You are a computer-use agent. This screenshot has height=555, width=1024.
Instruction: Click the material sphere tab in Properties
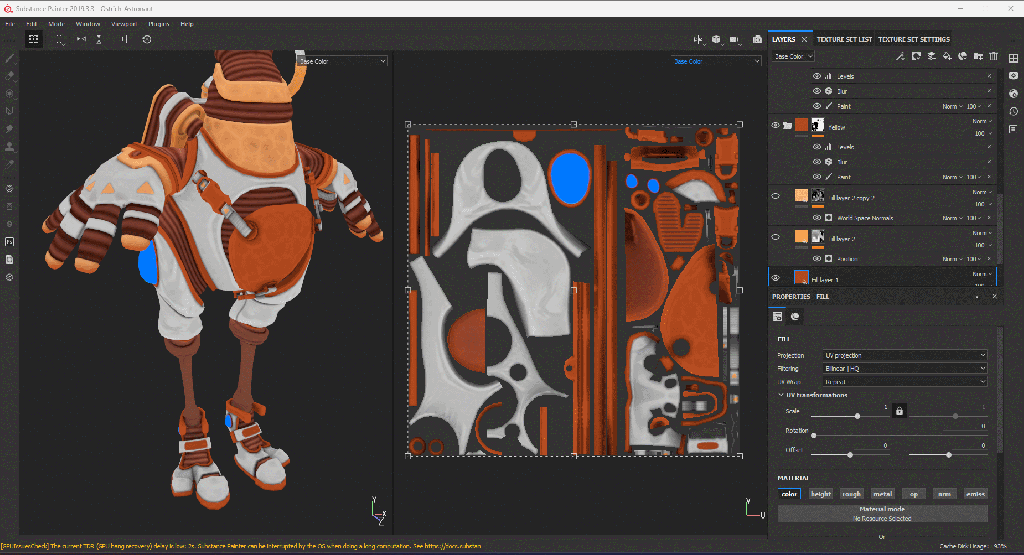[x=795, y=317]
